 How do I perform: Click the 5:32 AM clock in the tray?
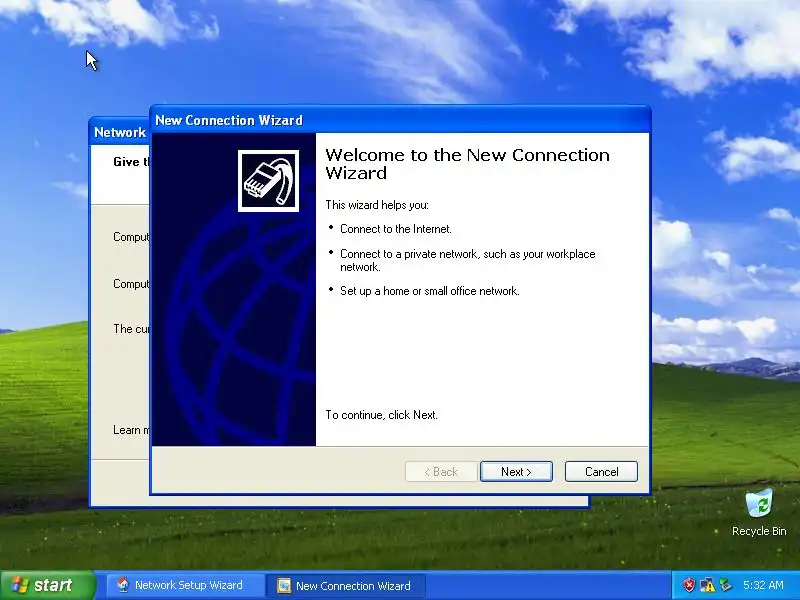[763, 585]
